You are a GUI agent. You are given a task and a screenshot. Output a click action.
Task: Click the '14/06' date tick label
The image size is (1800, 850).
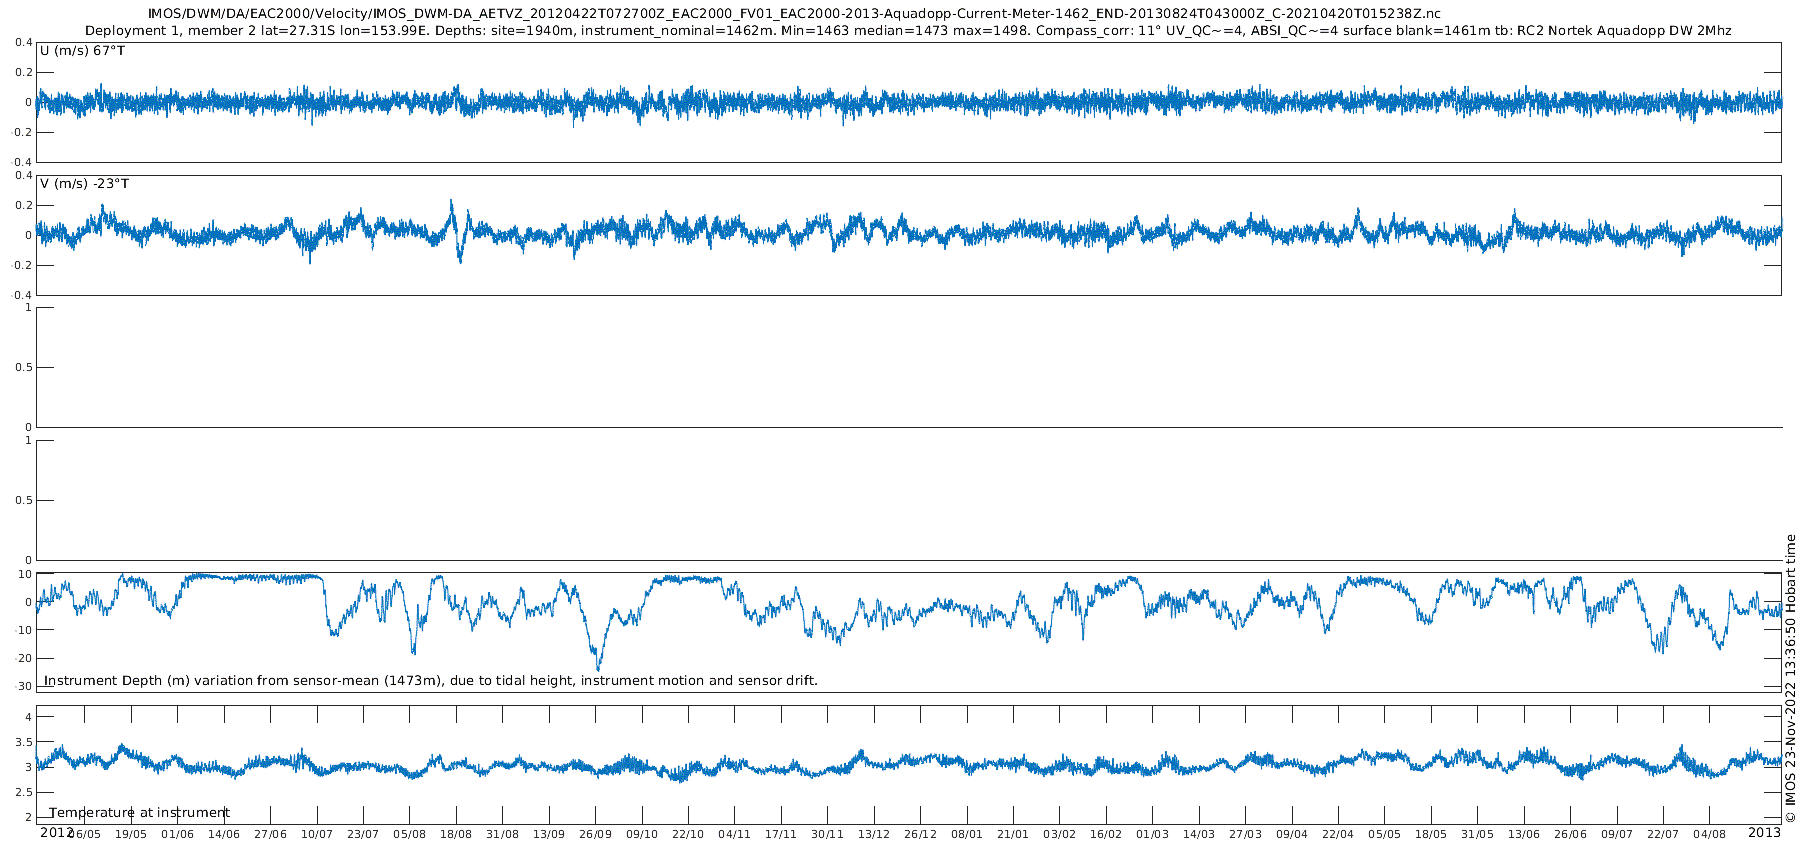(224, 834)
